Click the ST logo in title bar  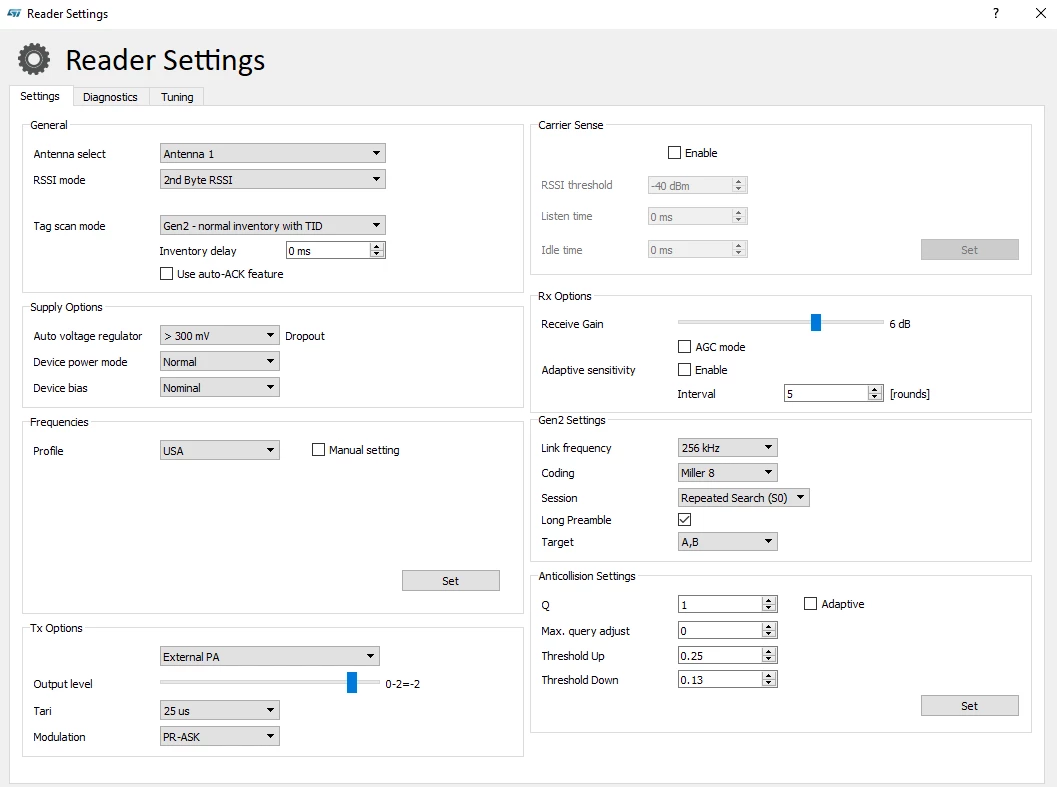[x=13, y=13]
